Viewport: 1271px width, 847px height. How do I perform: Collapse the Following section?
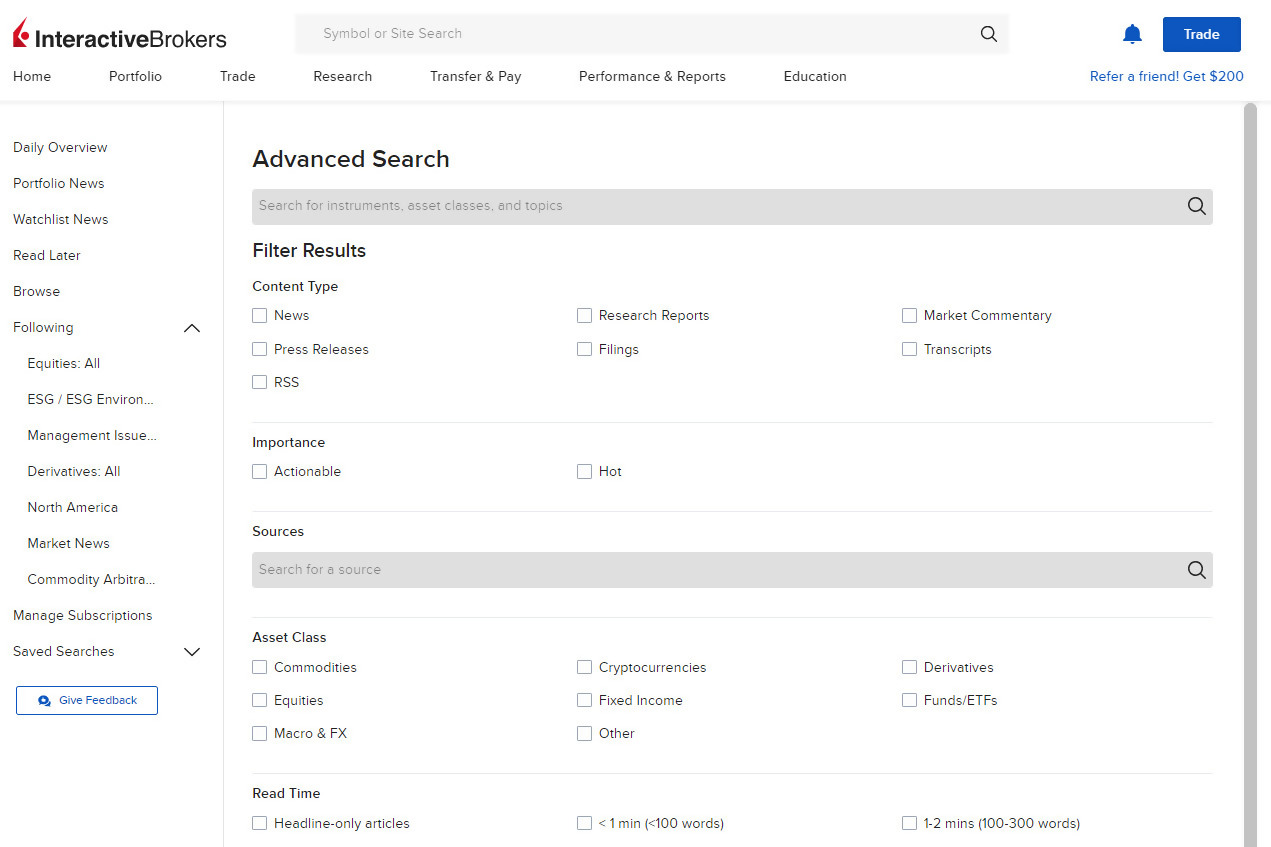point(191,327)
